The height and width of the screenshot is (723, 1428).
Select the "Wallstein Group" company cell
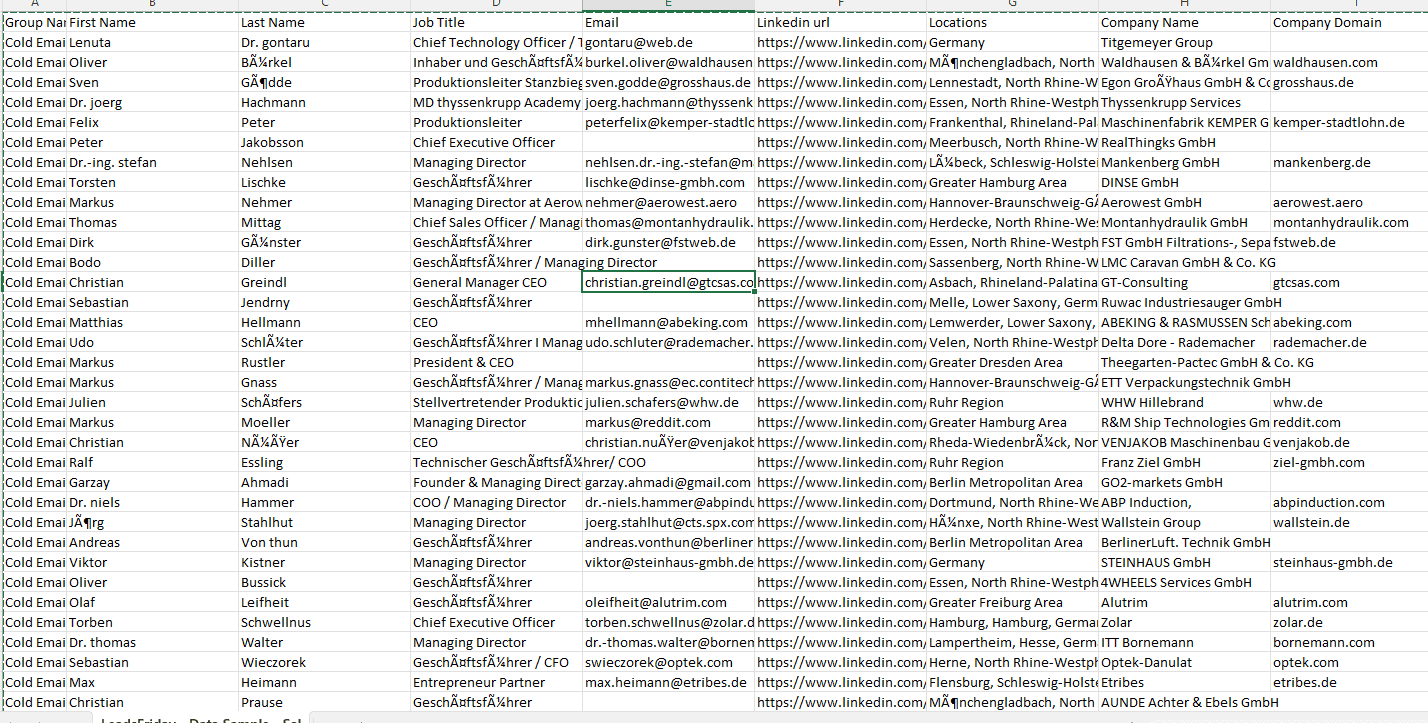coord(1184,522)
